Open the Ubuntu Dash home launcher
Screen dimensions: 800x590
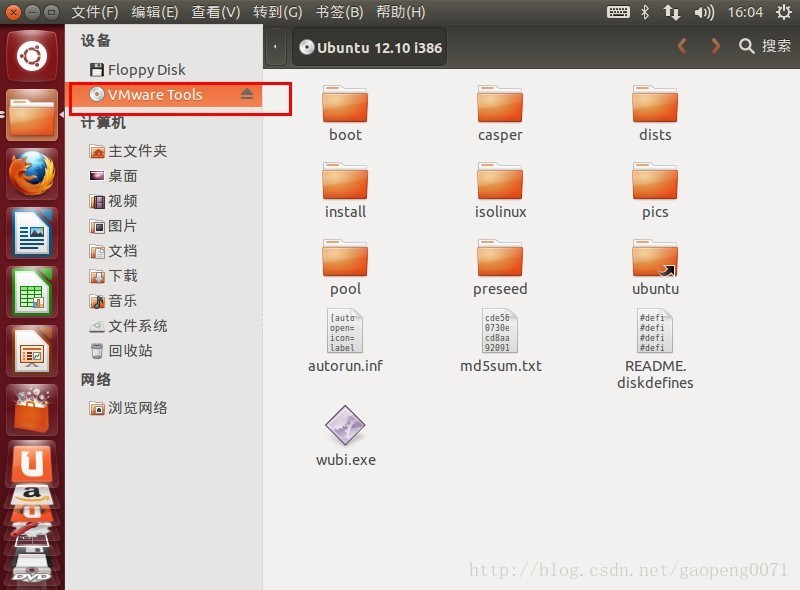pyautogui.click(x=32, y=56)
